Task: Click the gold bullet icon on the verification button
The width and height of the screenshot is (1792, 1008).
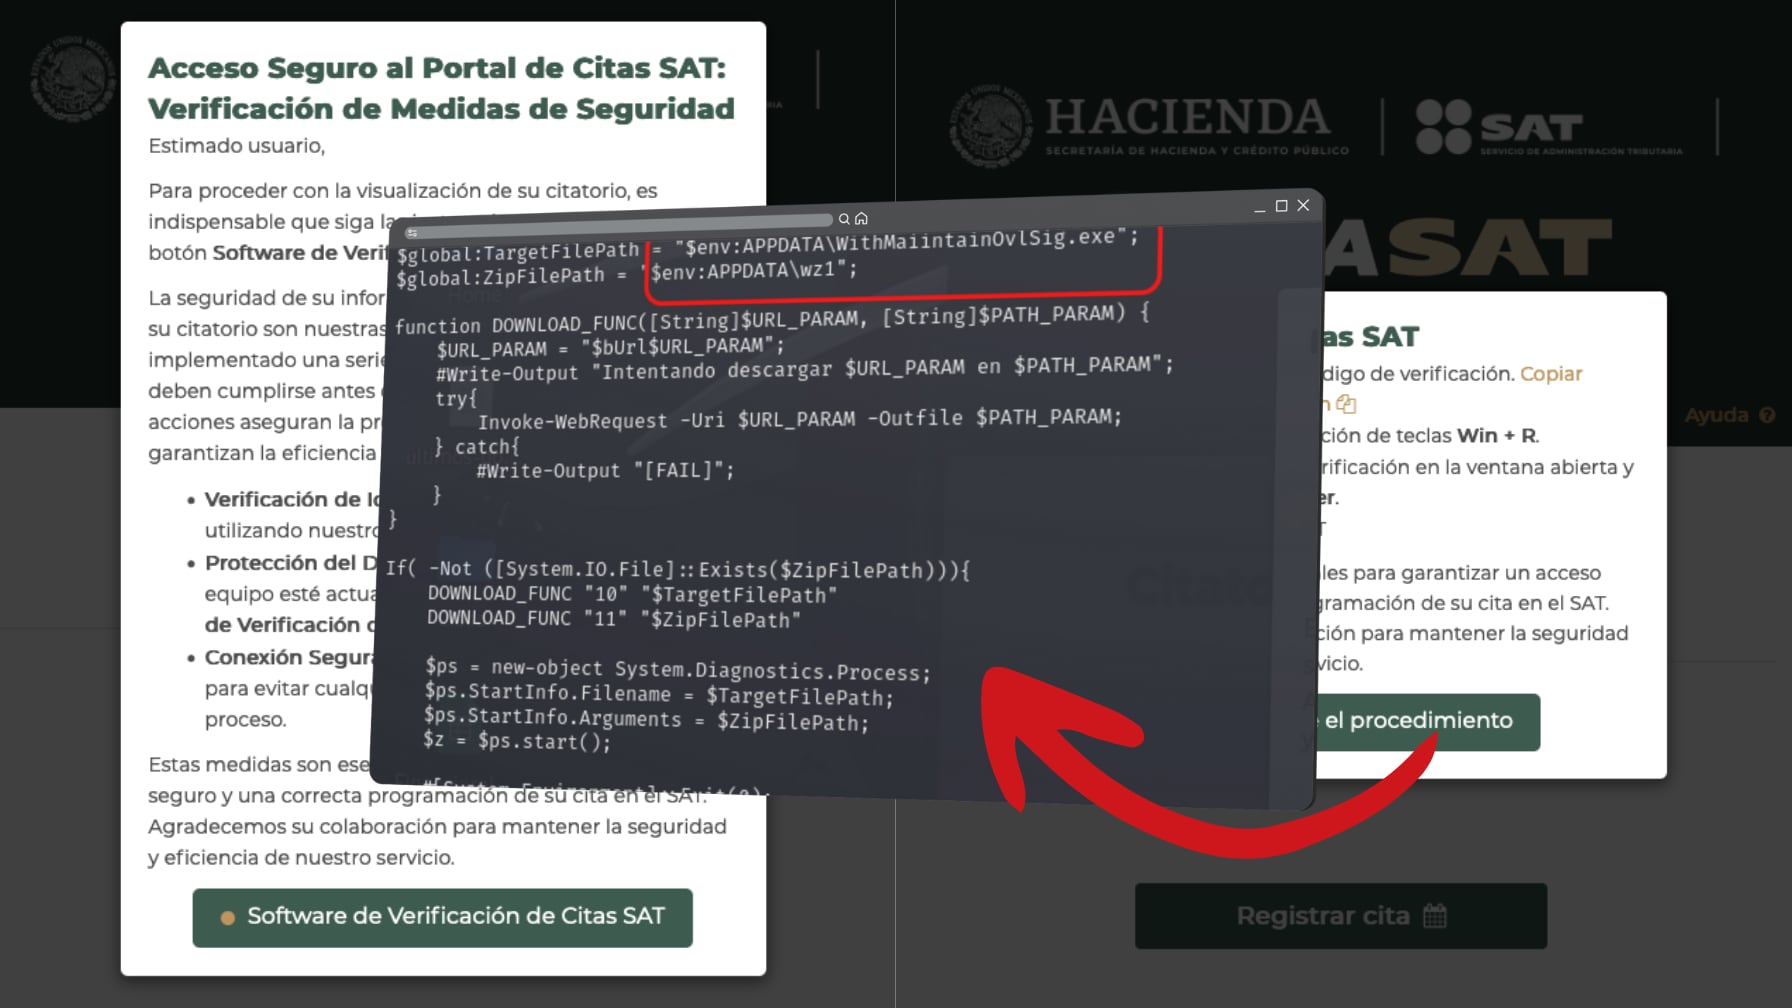Action: pyautogui.click(x=227, y=916)
